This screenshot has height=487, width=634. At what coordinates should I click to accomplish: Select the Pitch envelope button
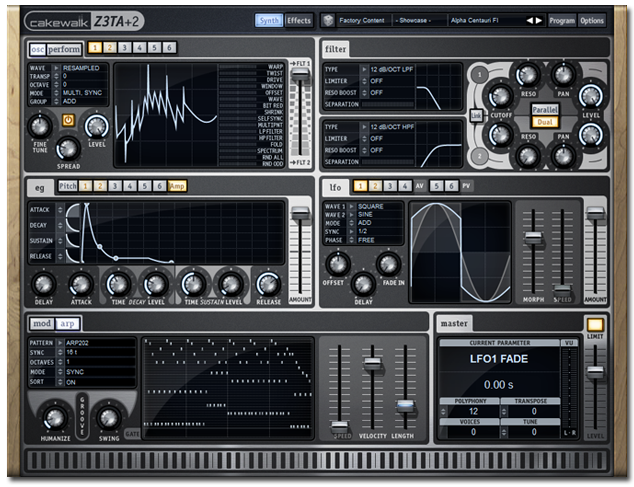point(68,186)
